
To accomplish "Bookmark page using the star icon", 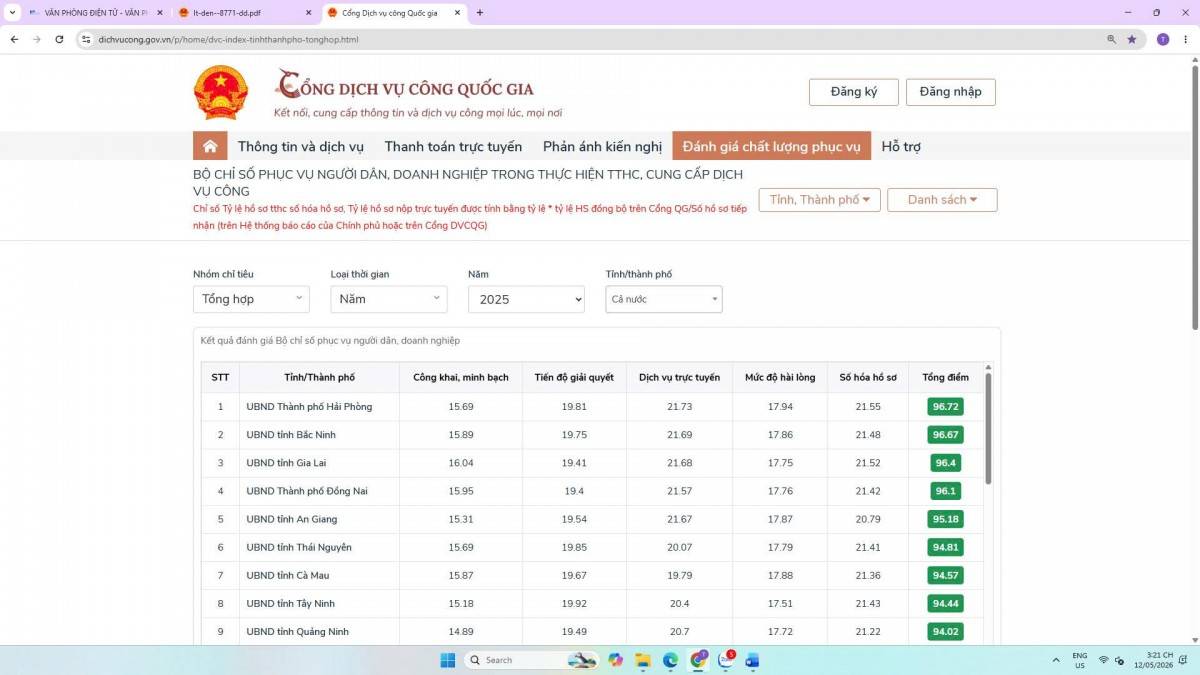I will click(x=1132, y=39).
